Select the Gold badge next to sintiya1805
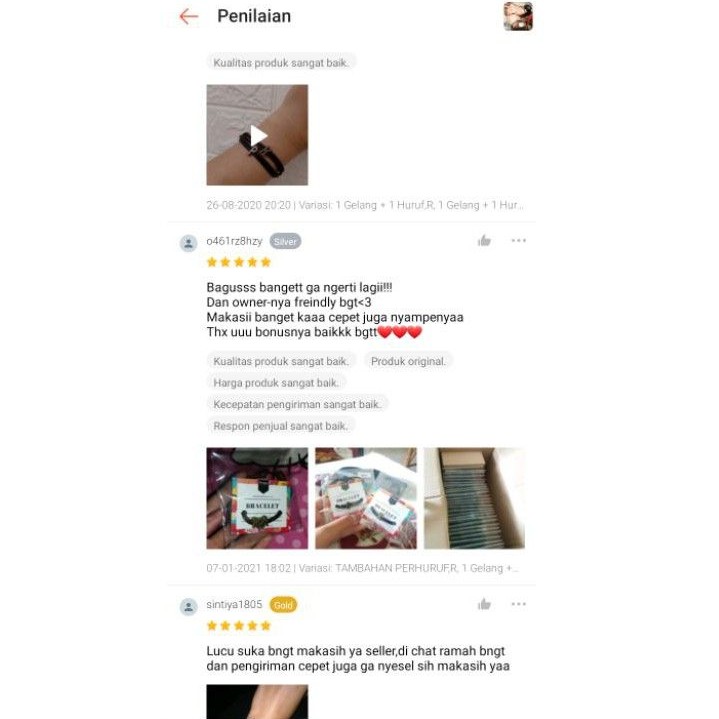The image size is (719, 719). pyautogui.click(x=283, y=605)
